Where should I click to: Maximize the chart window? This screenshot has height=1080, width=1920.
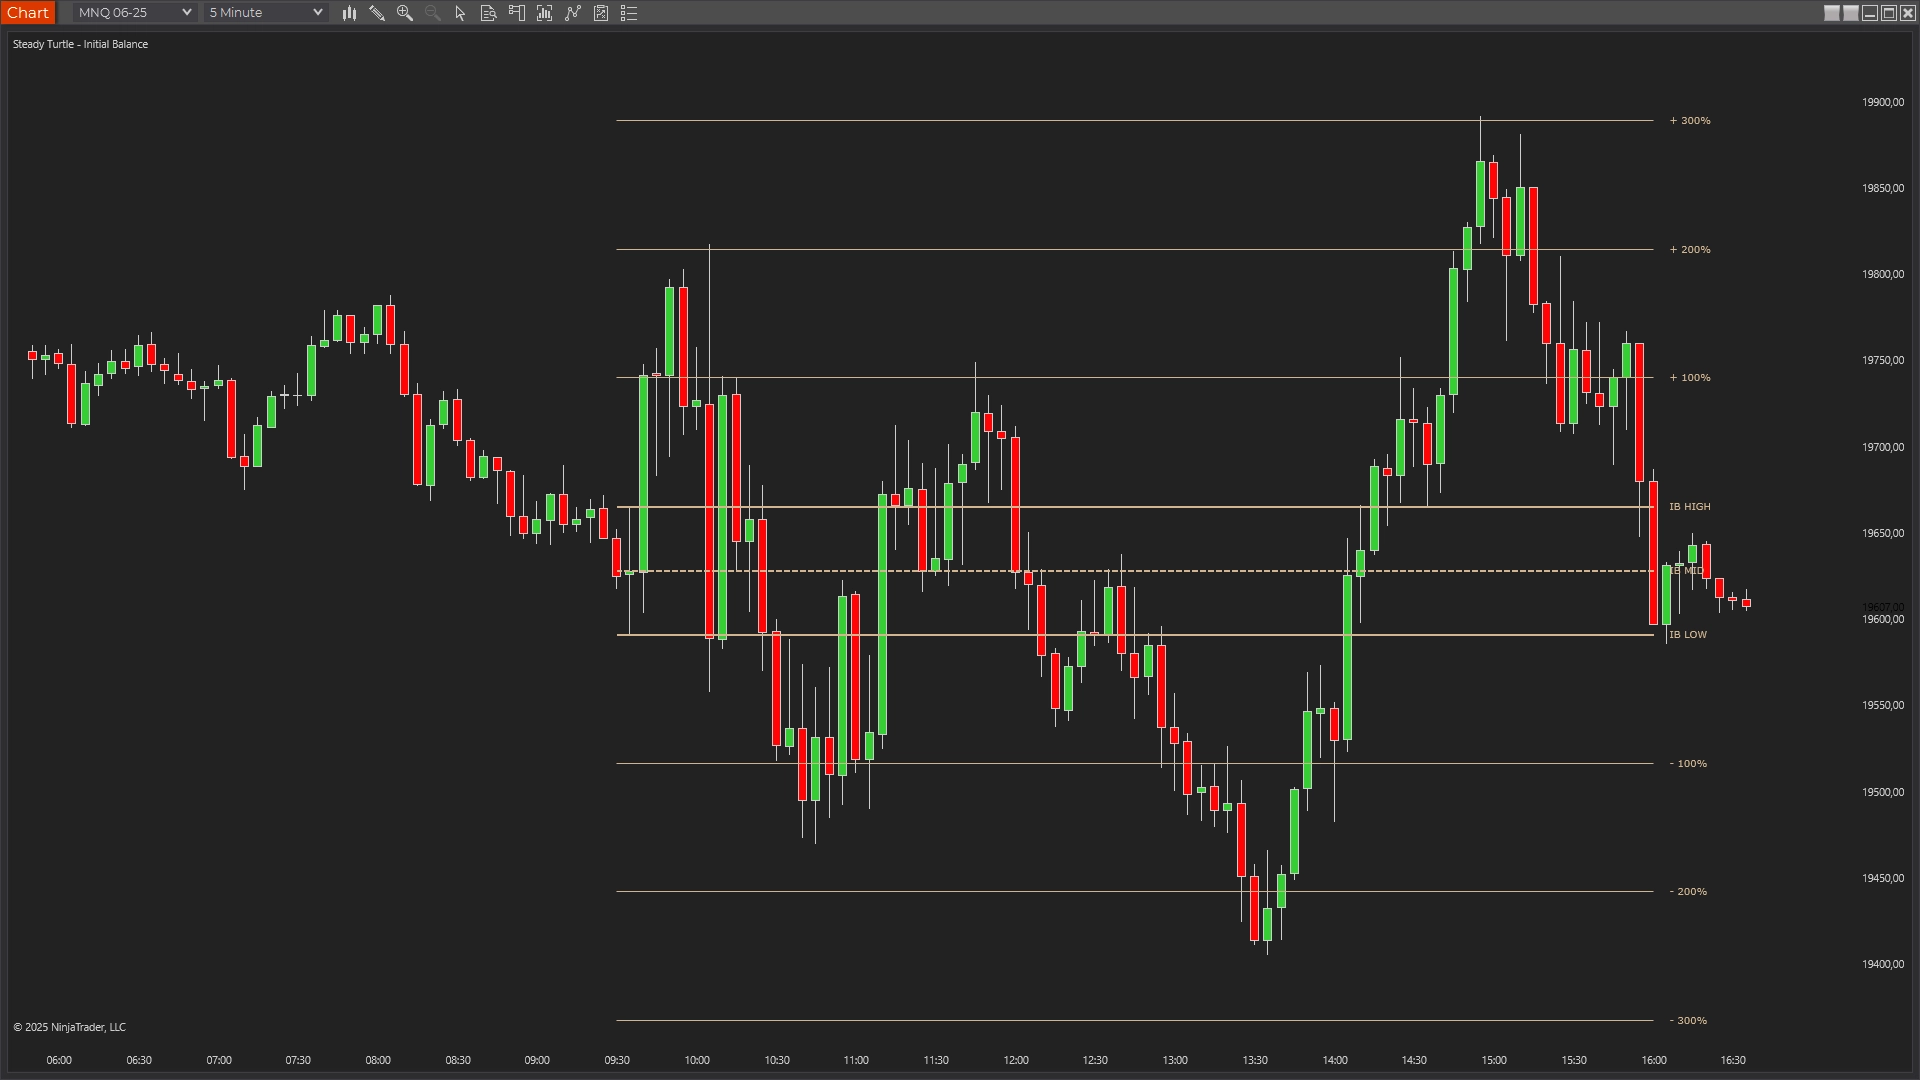click(1889, 13)
